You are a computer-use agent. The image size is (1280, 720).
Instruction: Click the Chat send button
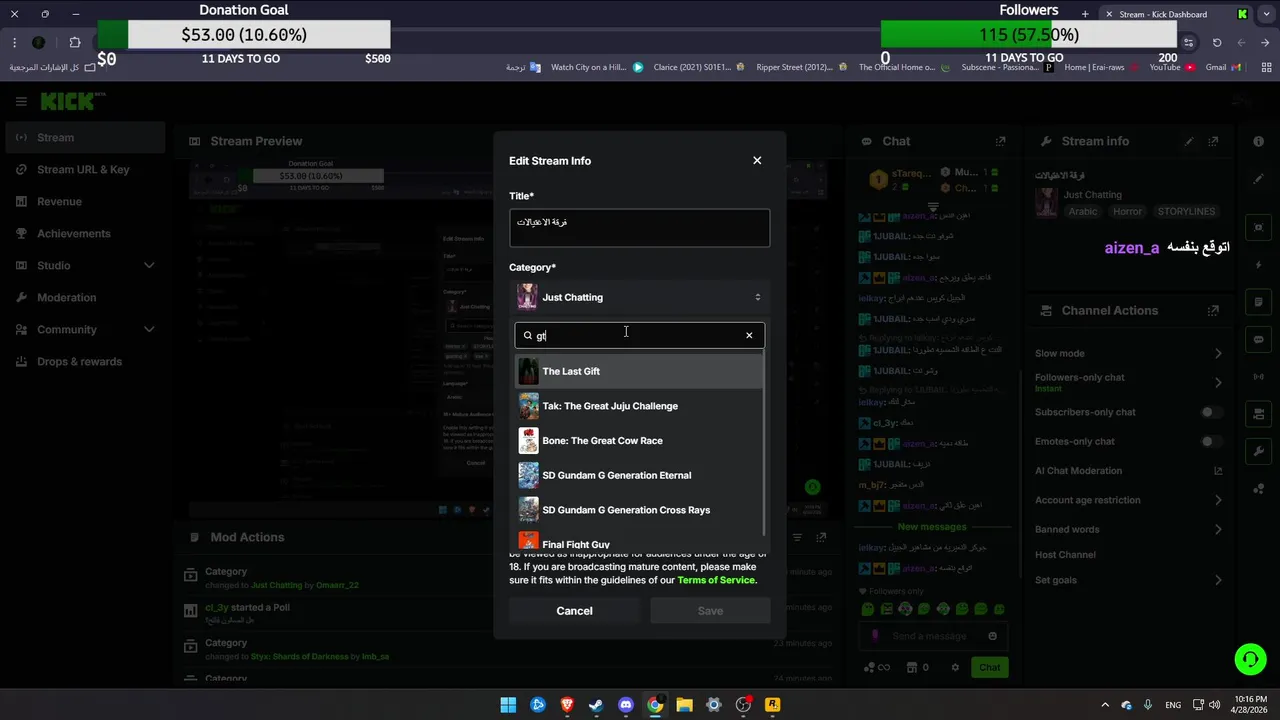(x=989, y=667)
